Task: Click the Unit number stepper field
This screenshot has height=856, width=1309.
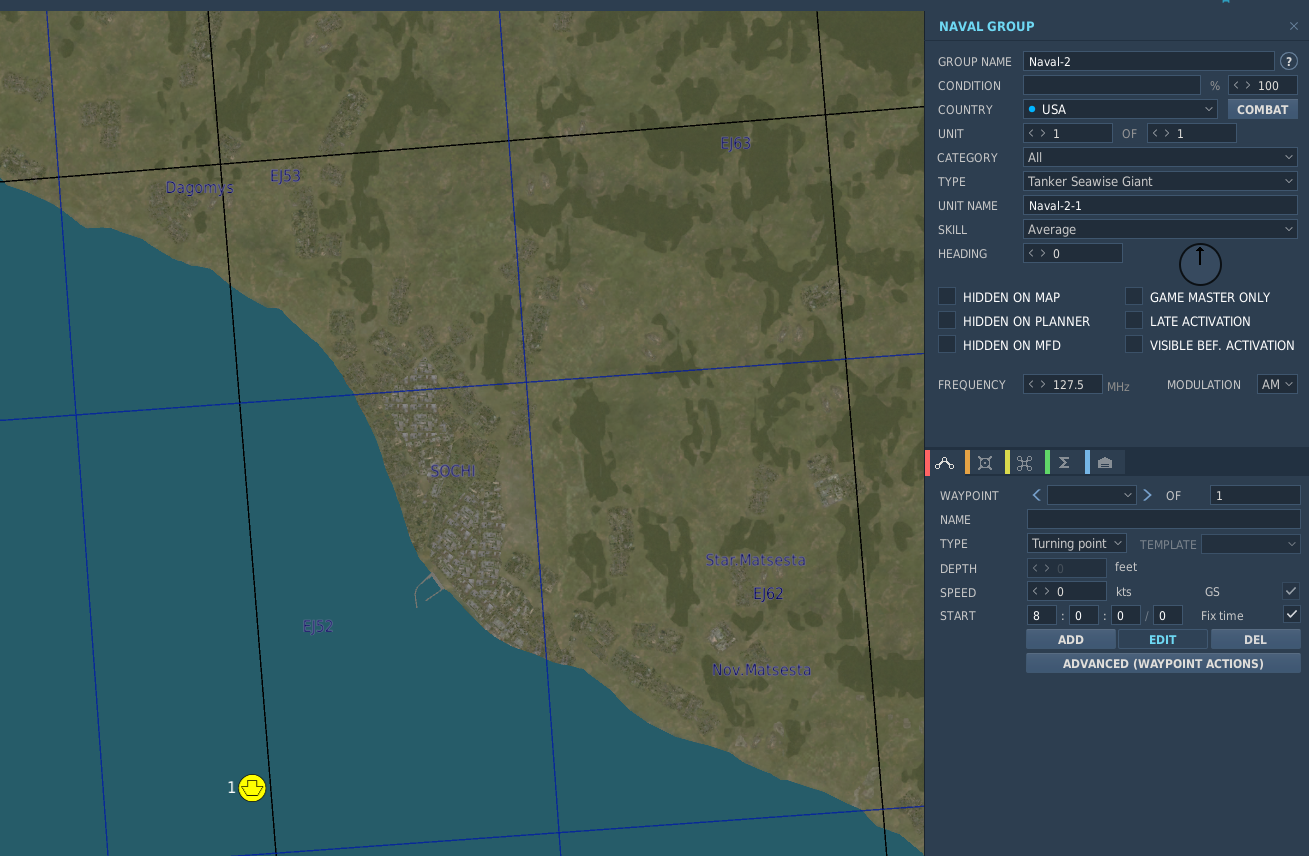Action: (1068, 133)
